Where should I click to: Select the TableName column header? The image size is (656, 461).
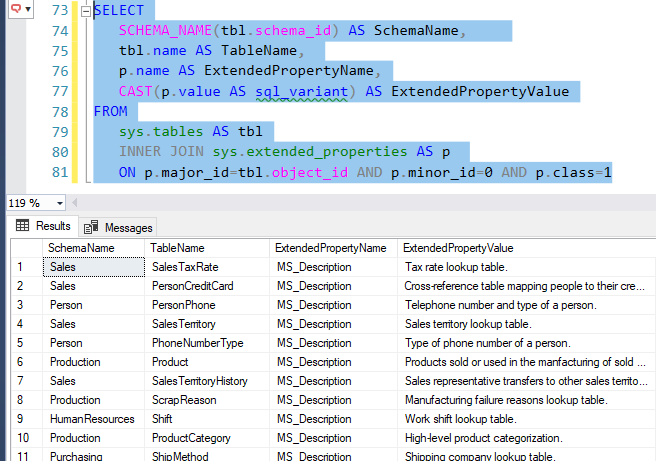click(207, 248)
